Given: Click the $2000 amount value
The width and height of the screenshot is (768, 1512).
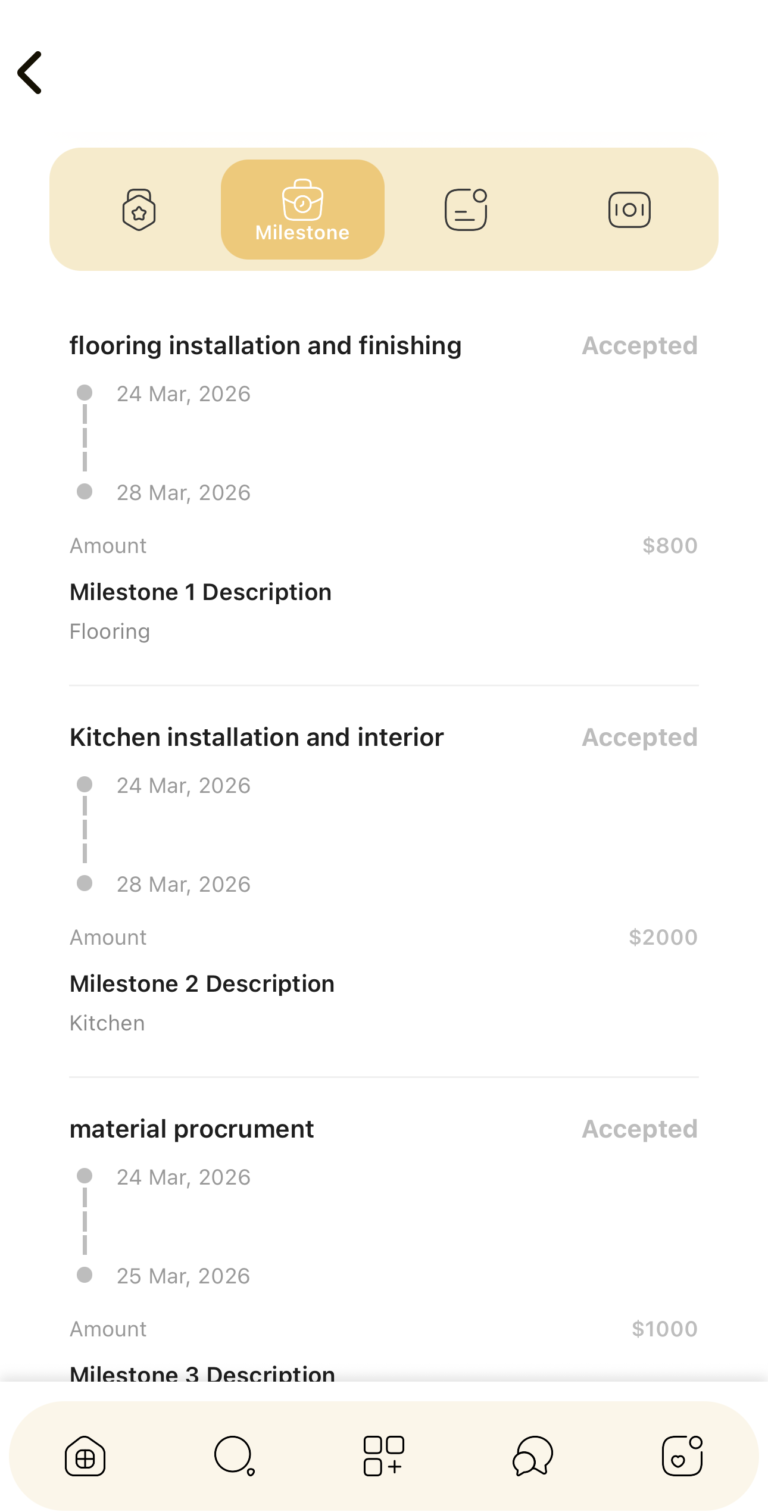Looking at the screenshot, I should point(663,938).
